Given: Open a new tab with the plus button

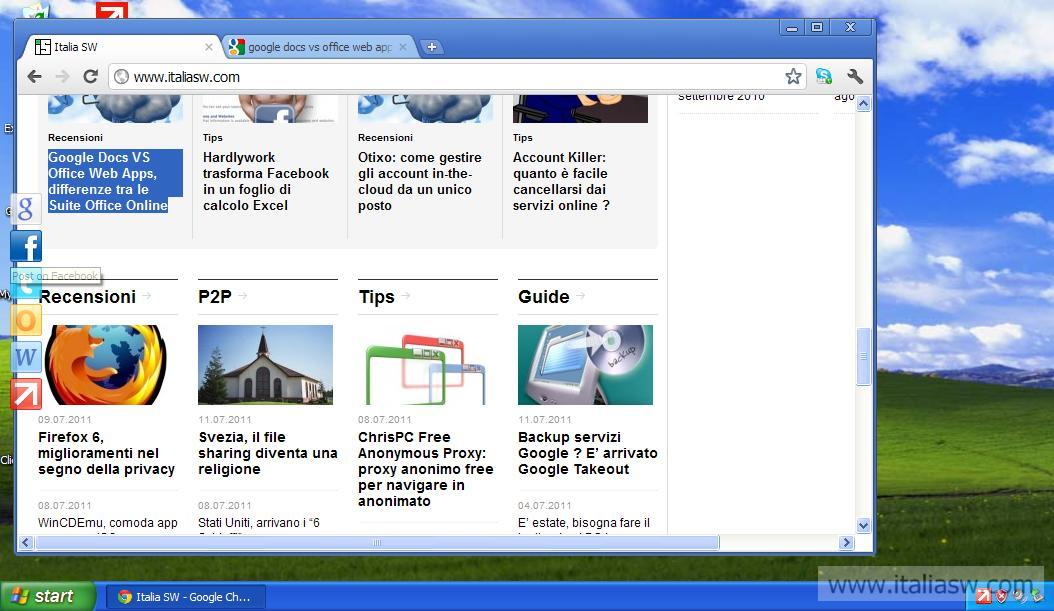Looking at the screenshot, I should tap(432, 47).
